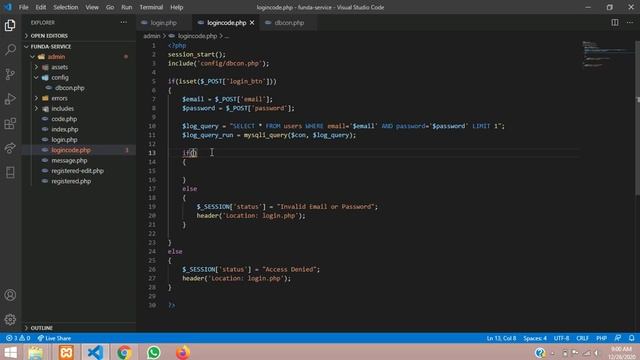Viewport: 640px width, 360px height.
Task: Expand the Outline section
Action: [x=42, y=328]
